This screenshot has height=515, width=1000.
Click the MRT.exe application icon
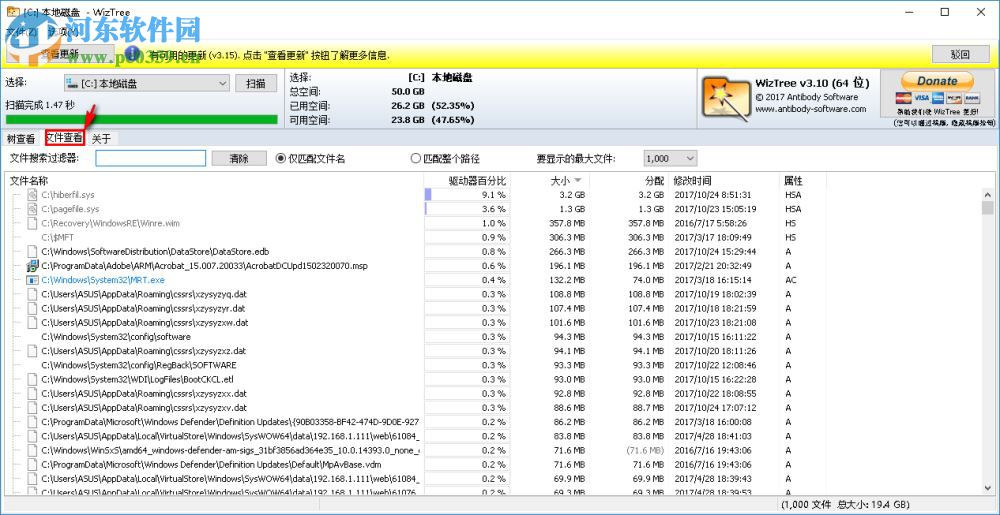32,280
